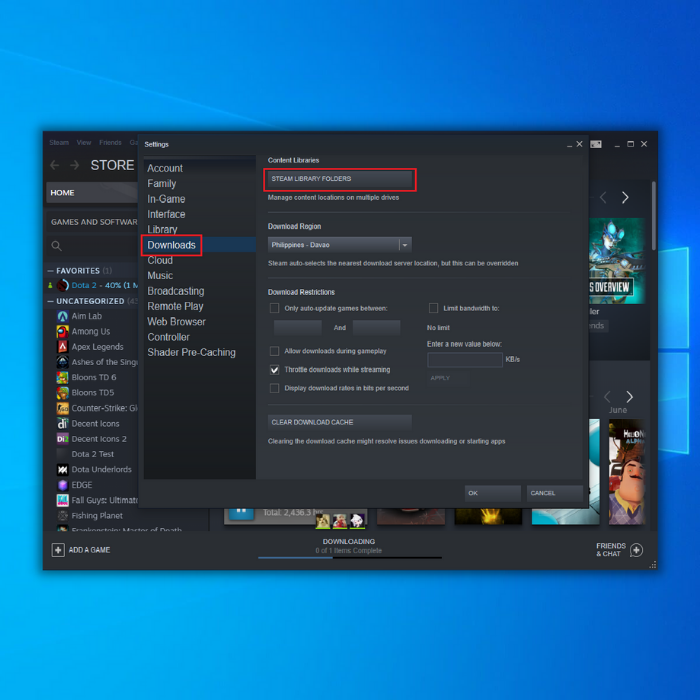700x700 pixels.
Task: Select Family settings category
Action: pos(162,184)
